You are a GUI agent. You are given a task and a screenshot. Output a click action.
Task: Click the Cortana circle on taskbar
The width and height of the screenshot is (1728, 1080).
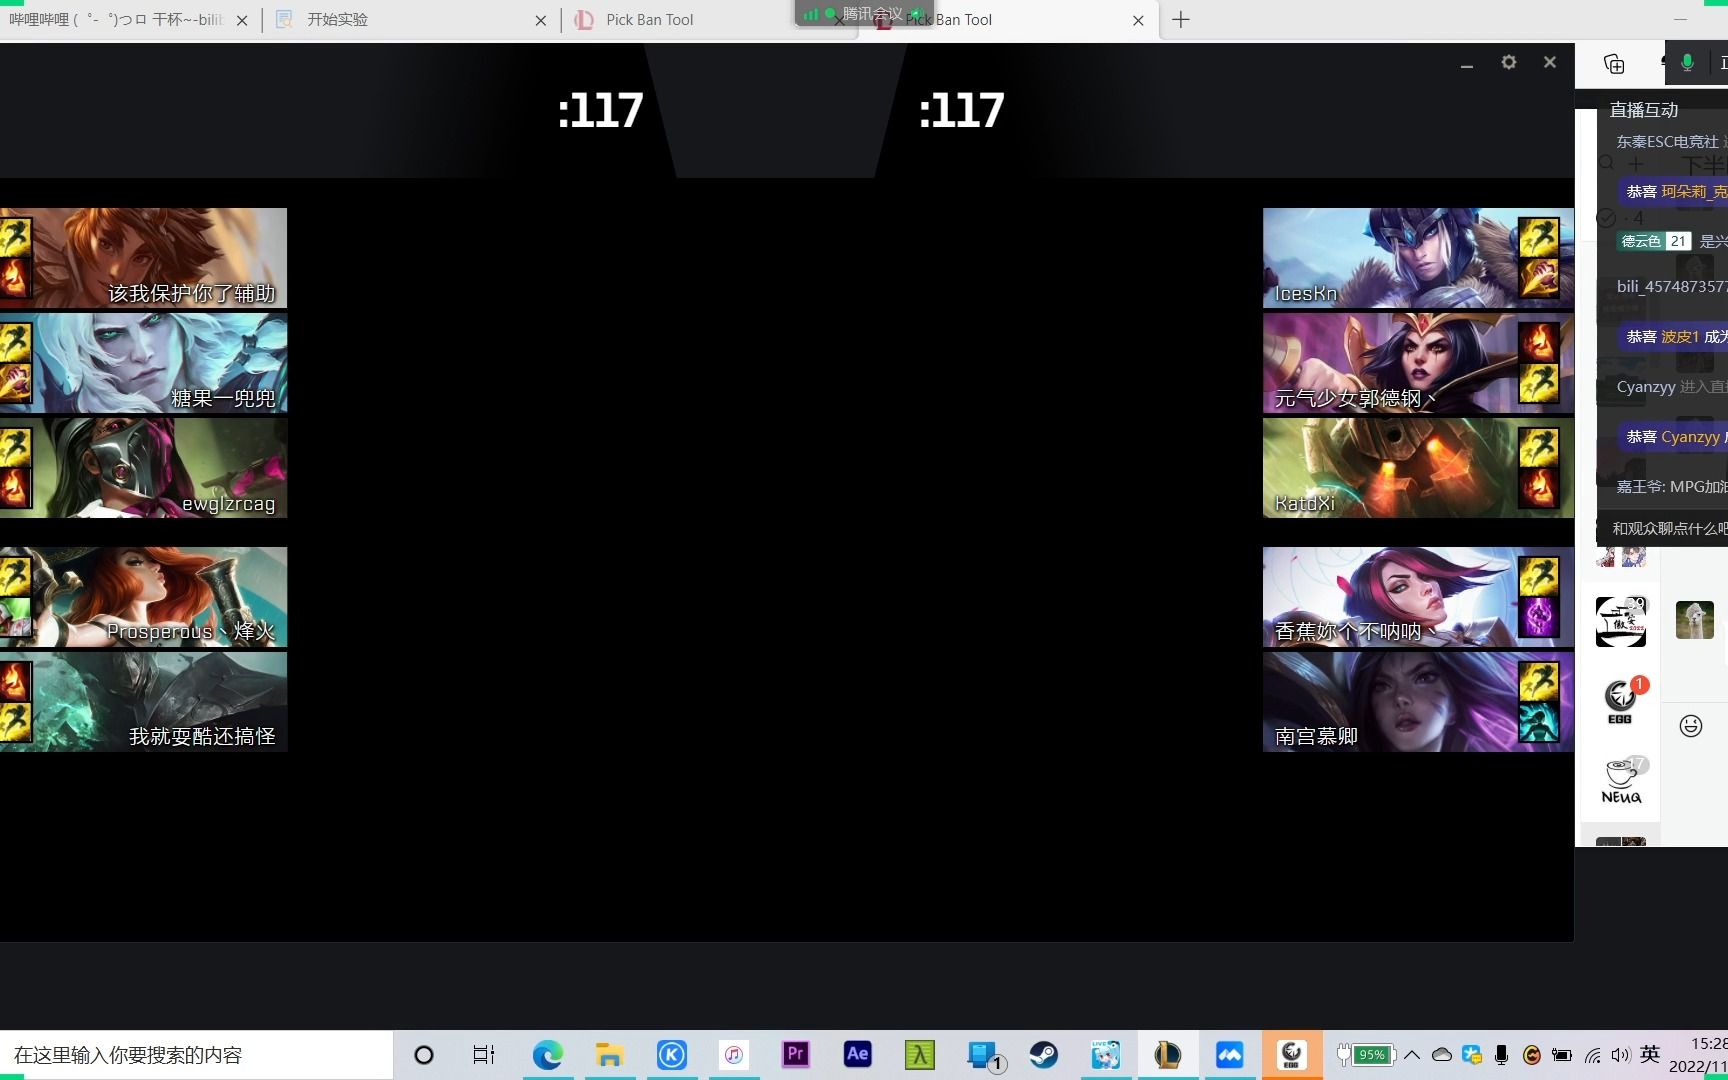click(x=424, y=1055)
